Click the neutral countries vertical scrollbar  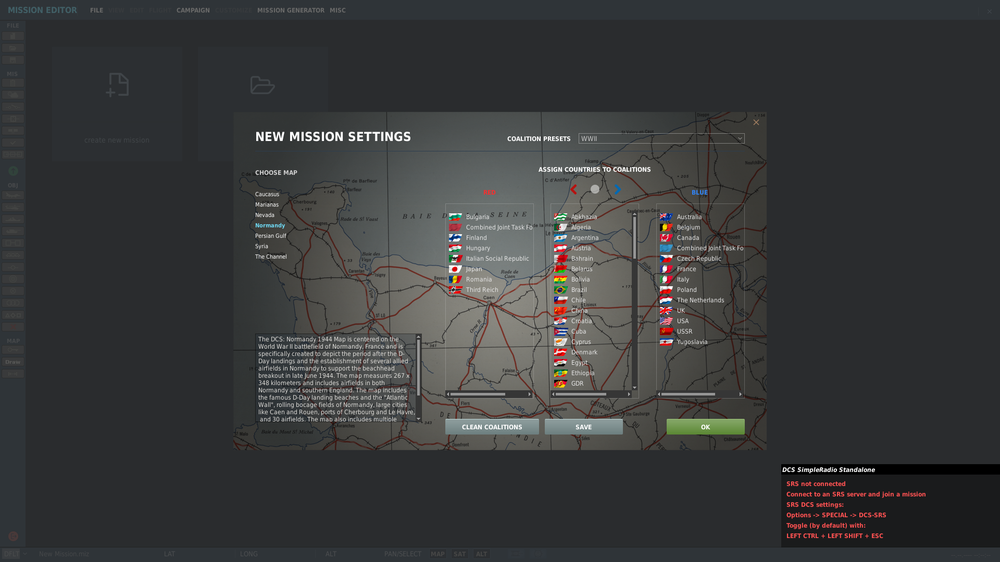coord(634,300)
